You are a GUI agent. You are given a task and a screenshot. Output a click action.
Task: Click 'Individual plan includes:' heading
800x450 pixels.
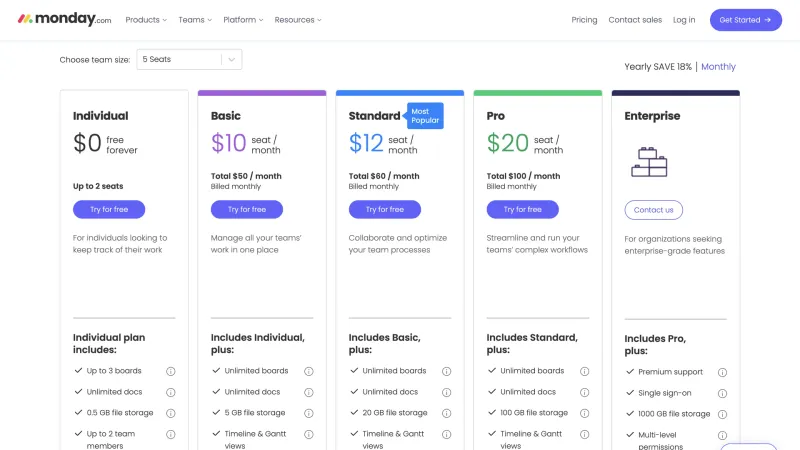pyautogui.click(x=109, y=343)
